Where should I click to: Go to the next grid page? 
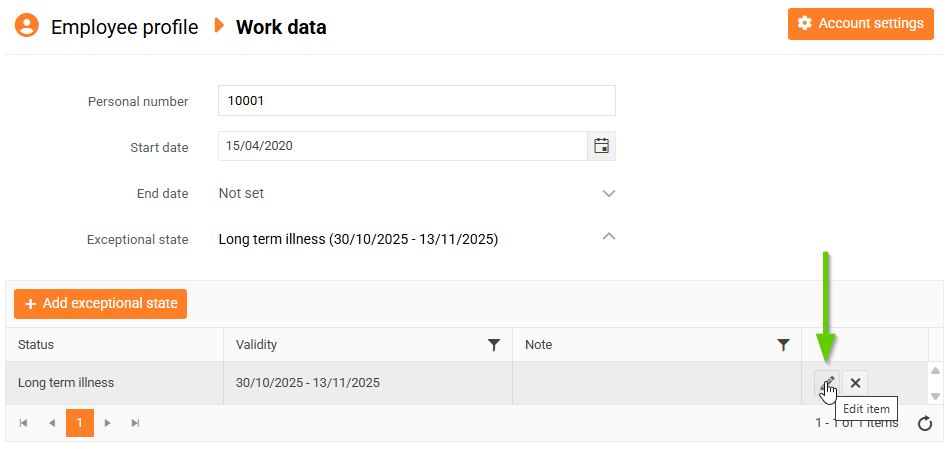tap(108, 423)
